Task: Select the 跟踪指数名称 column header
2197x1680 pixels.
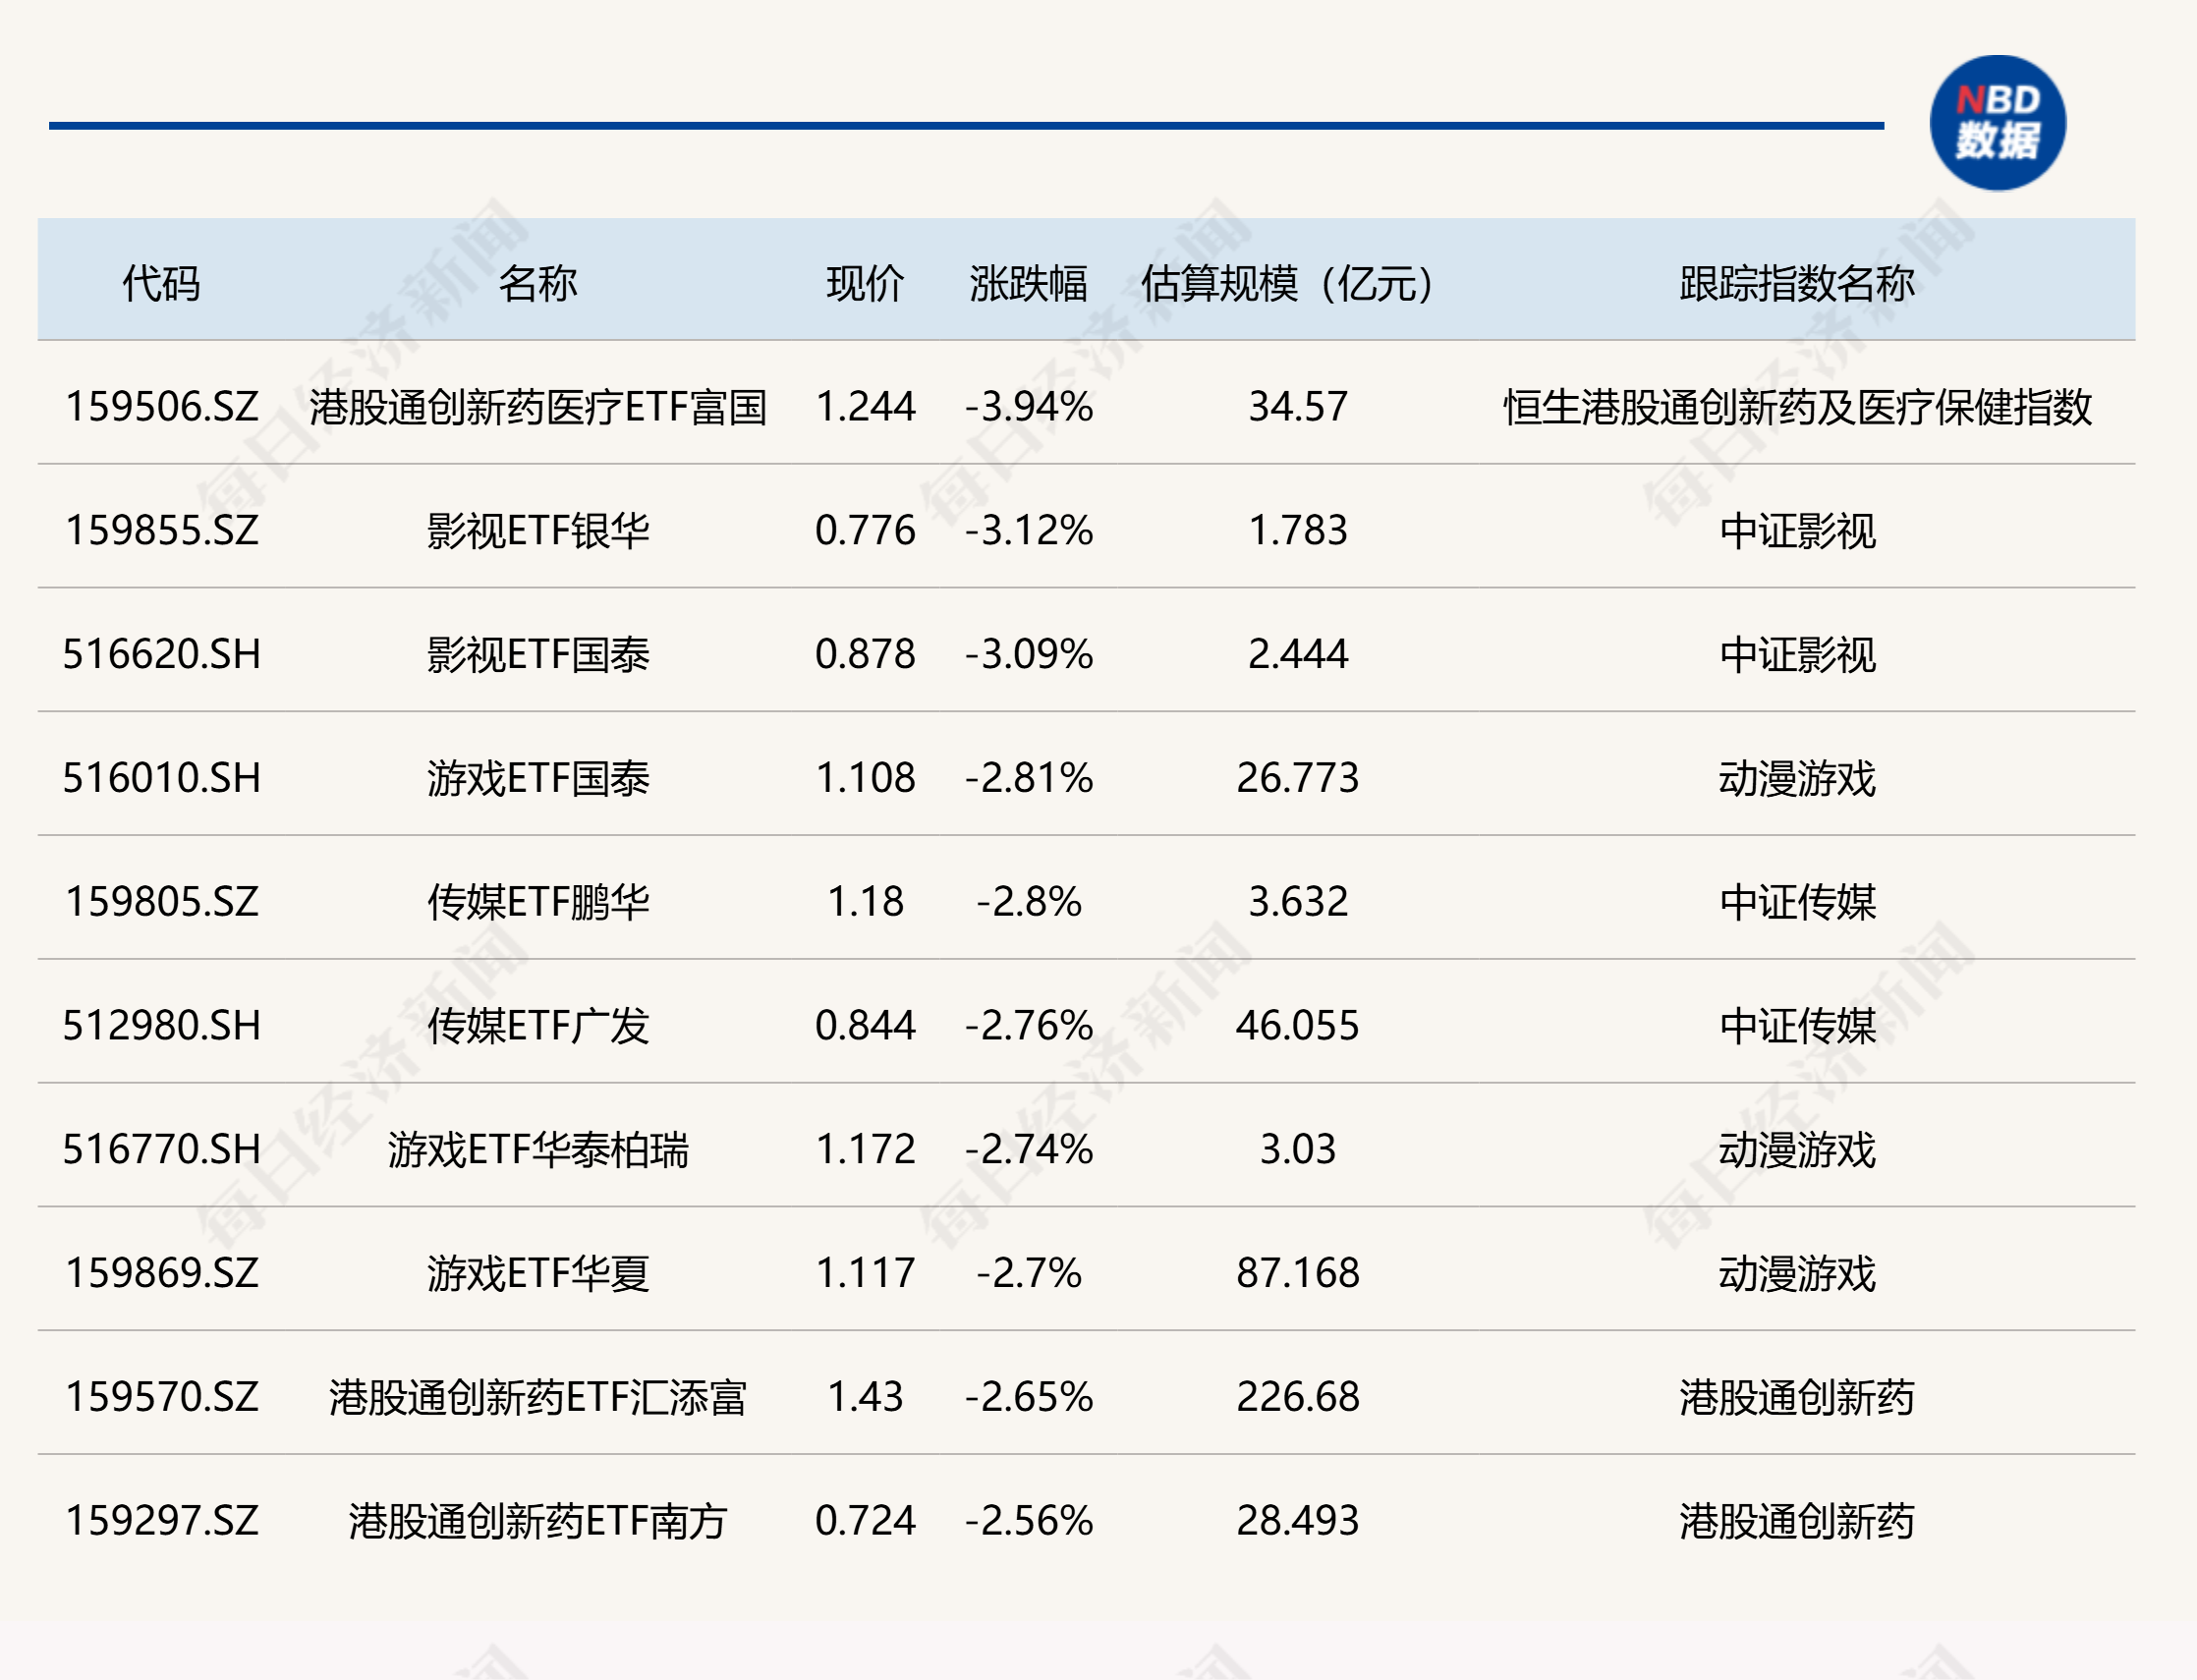Action: 1797,284
